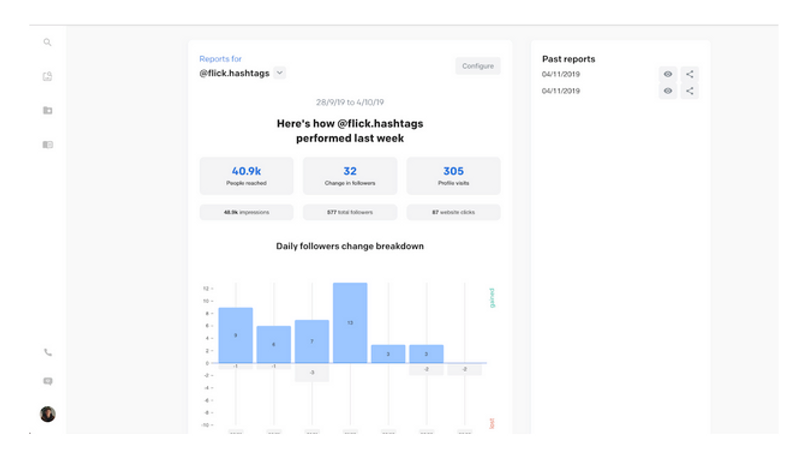Click the green gained axis label
Image resolution: width=809 pixels, height=461 pixels.
pyautogui.click(x=492, y=298)
